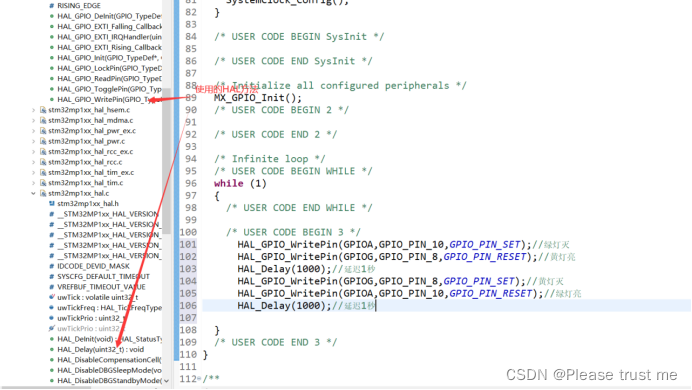Click the stm32mp1xx_hal_tim.c file icon
Image resolution: width=692 pixels, height=390 pixels.
43,183
